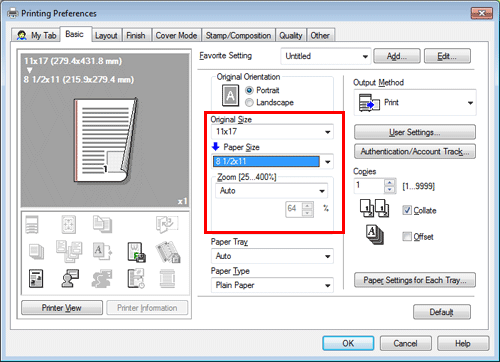The width and height of the screenshot is (500, 362).
Task: Click the Printer View button
Action: click(x=62, y=308)
